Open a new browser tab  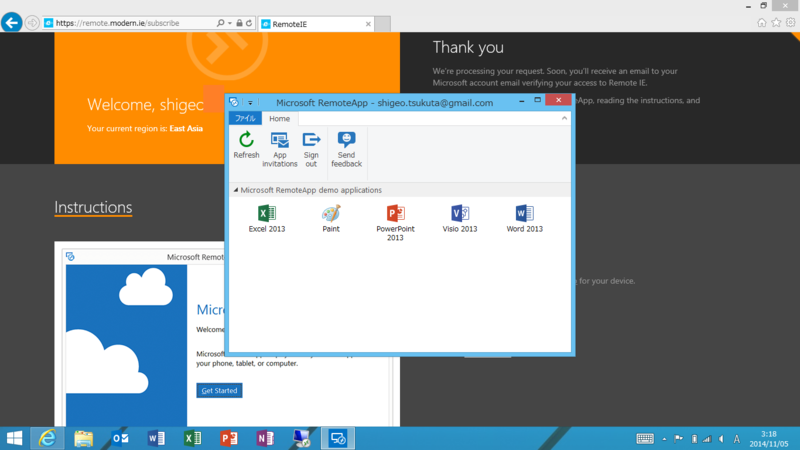[383, 24]
